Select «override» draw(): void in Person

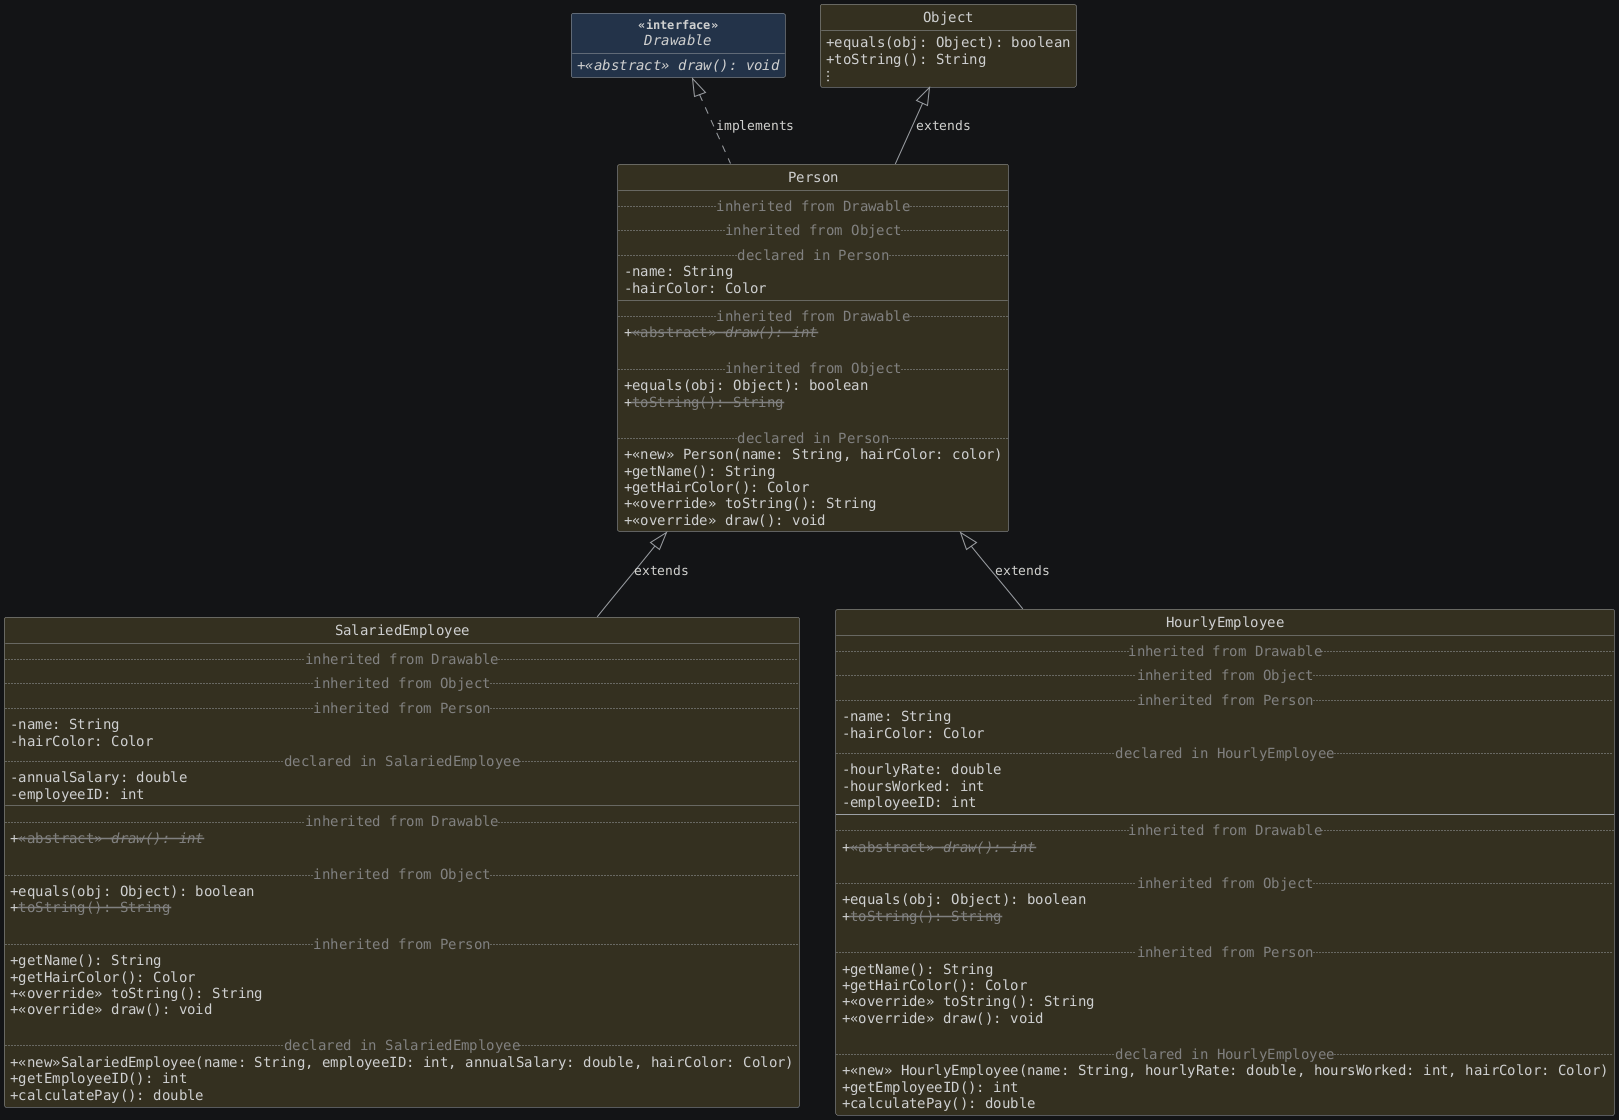tap(725, 521)
